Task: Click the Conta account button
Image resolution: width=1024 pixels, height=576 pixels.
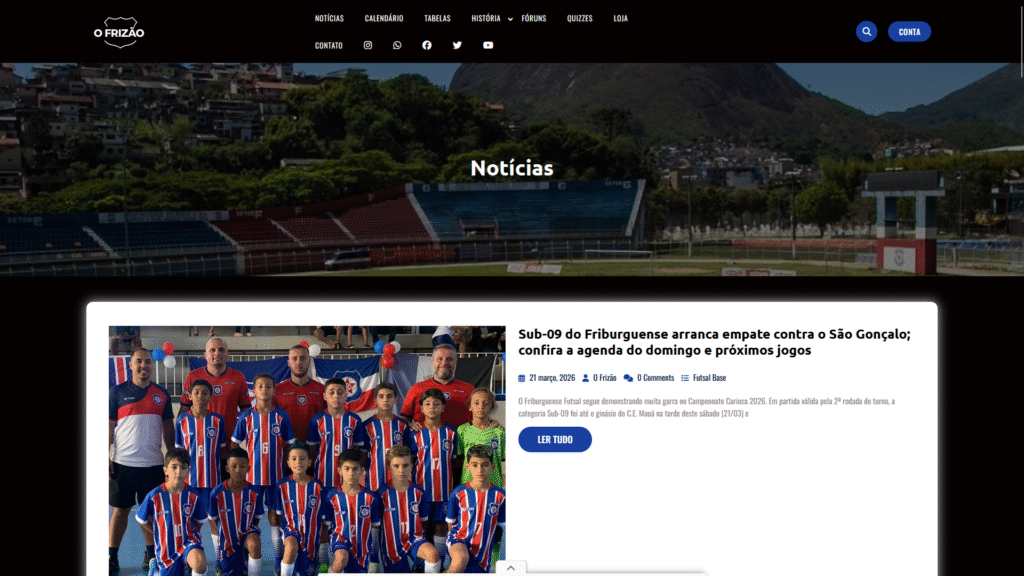Action: tap(909, 31)
